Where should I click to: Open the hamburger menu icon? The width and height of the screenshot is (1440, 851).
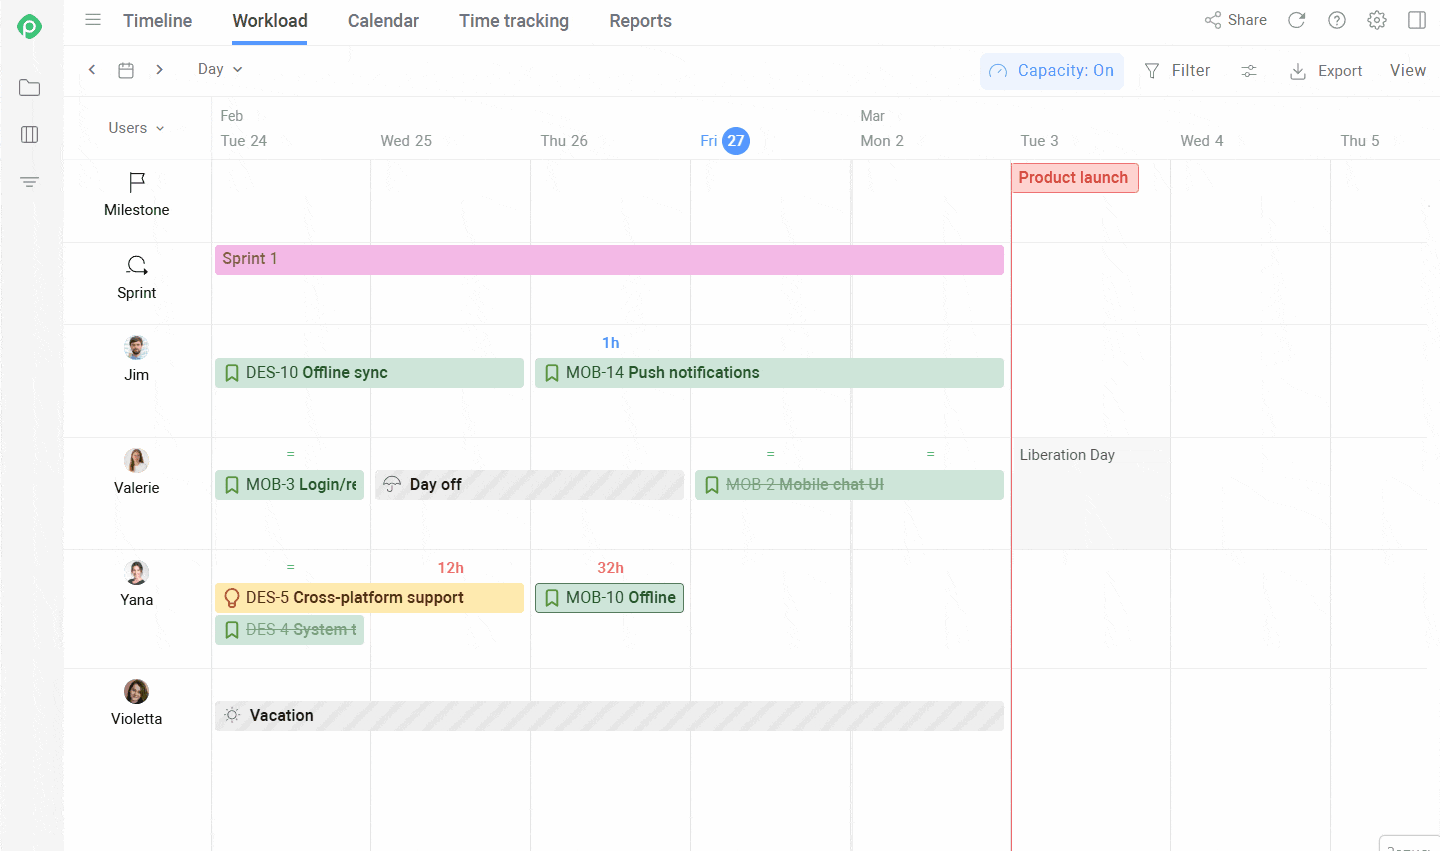click(x=93, y=20)
